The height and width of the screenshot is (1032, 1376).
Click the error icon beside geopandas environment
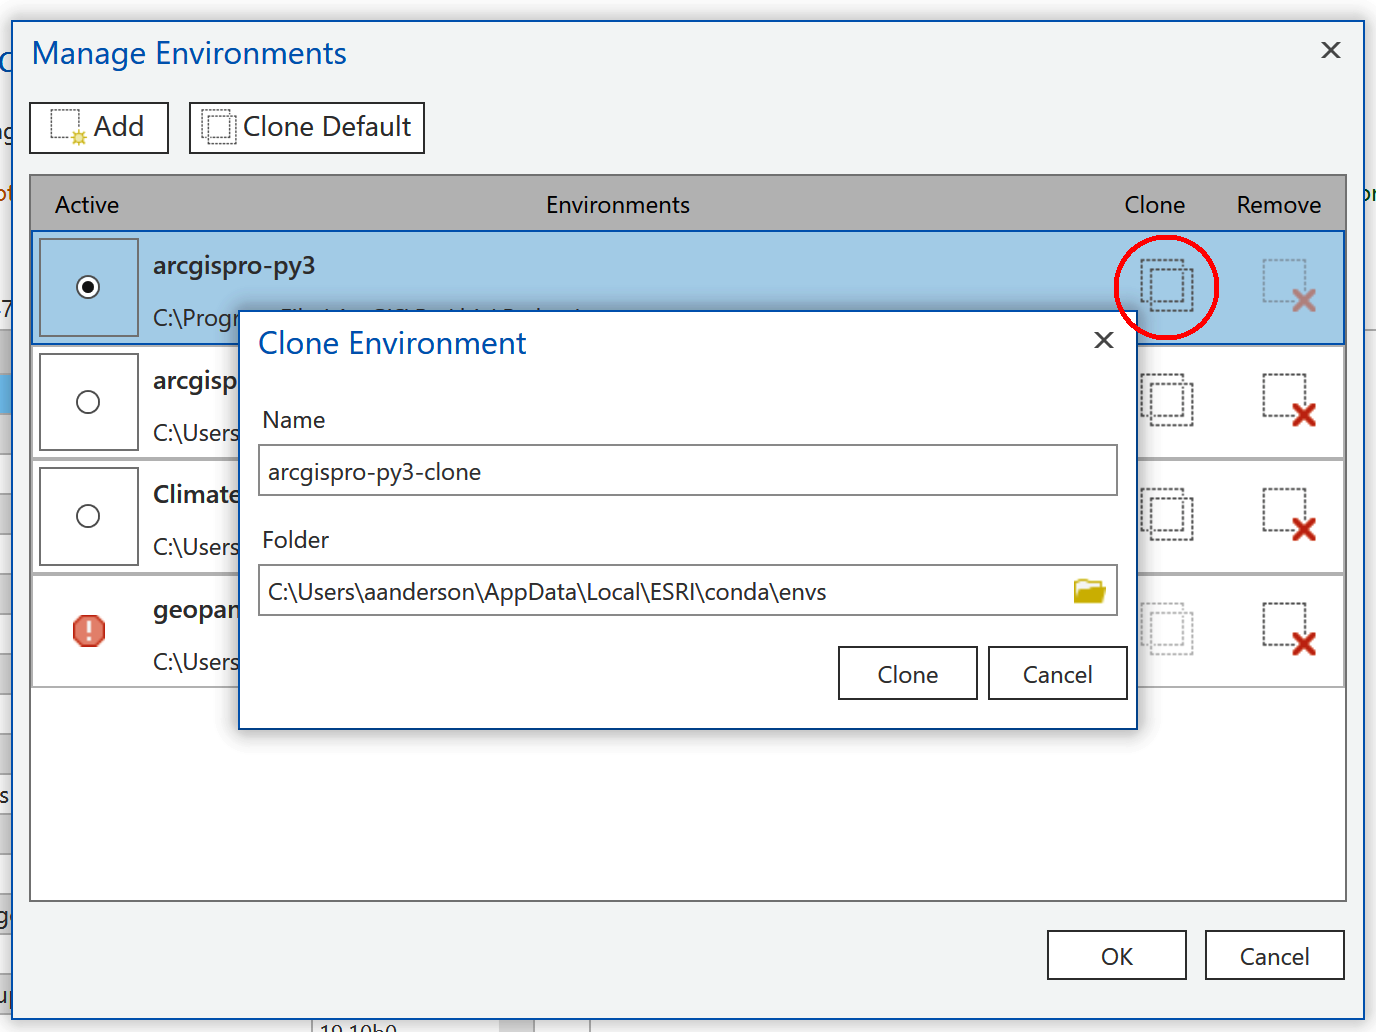pos(88,631)
